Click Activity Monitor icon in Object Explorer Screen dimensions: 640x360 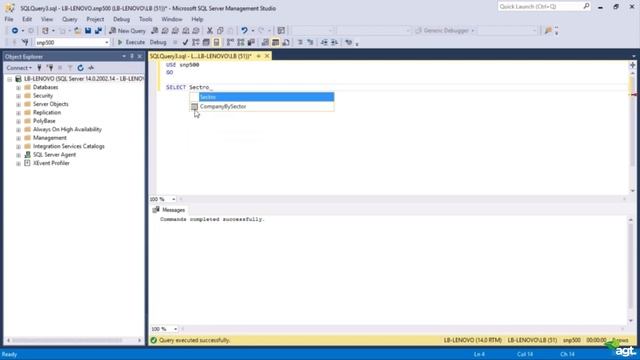click(x=91, y=68)
